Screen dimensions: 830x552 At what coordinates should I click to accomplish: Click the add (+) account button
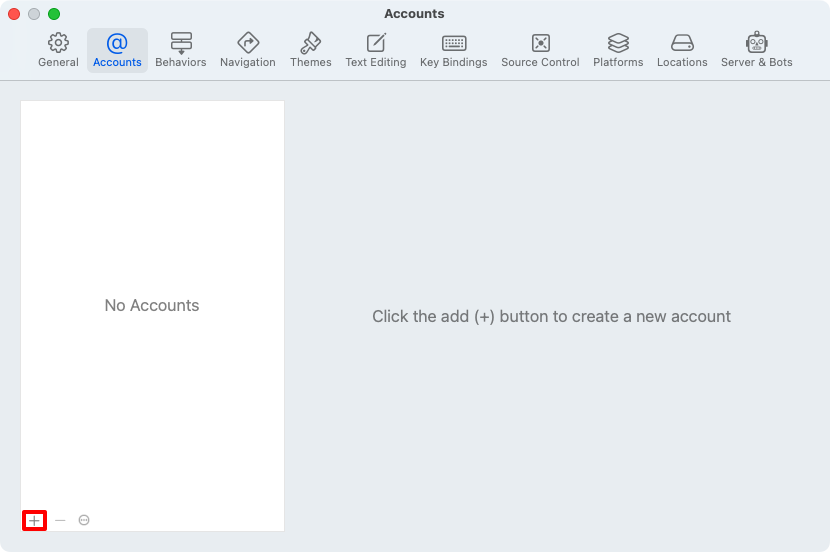[x=34, y=520]
